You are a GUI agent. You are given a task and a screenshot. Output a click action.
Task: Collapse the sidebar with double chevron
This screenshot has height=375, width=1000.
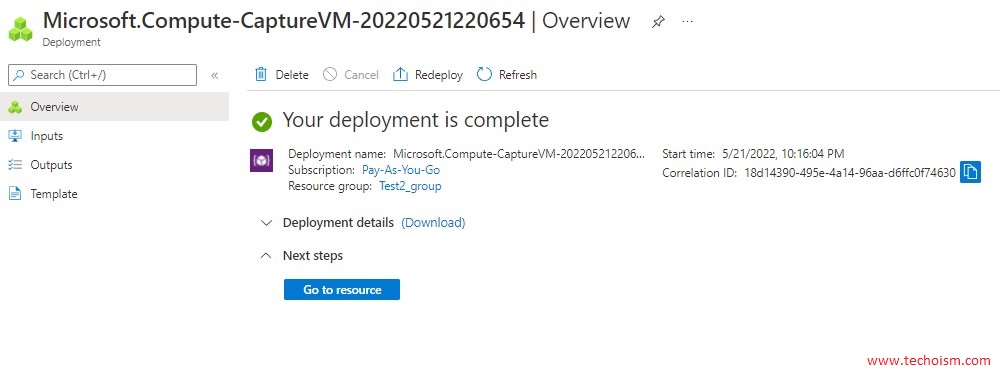pos(214,75)
